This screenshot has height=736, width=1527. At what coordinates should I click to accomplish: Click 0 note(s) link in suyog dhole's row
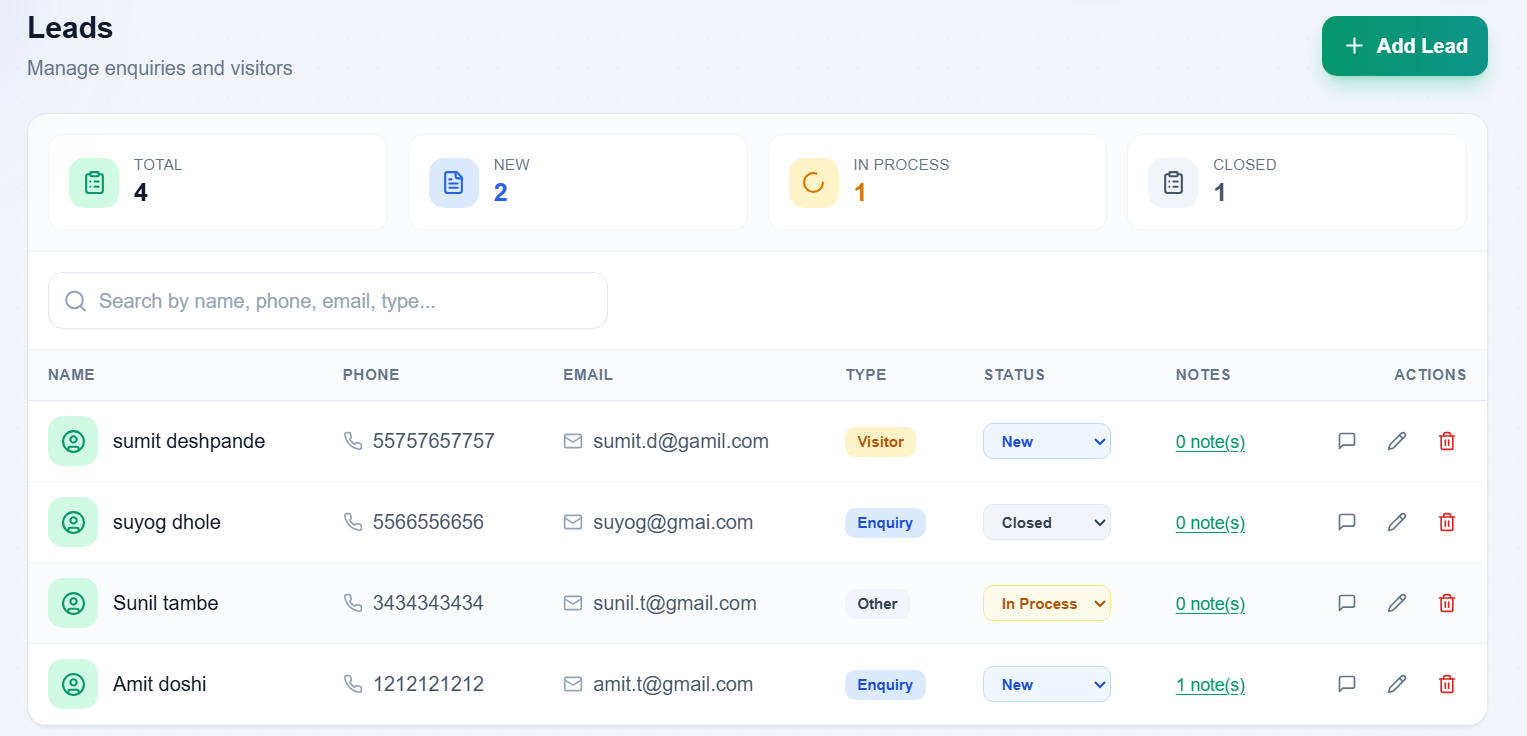[x=1210, y=522]
